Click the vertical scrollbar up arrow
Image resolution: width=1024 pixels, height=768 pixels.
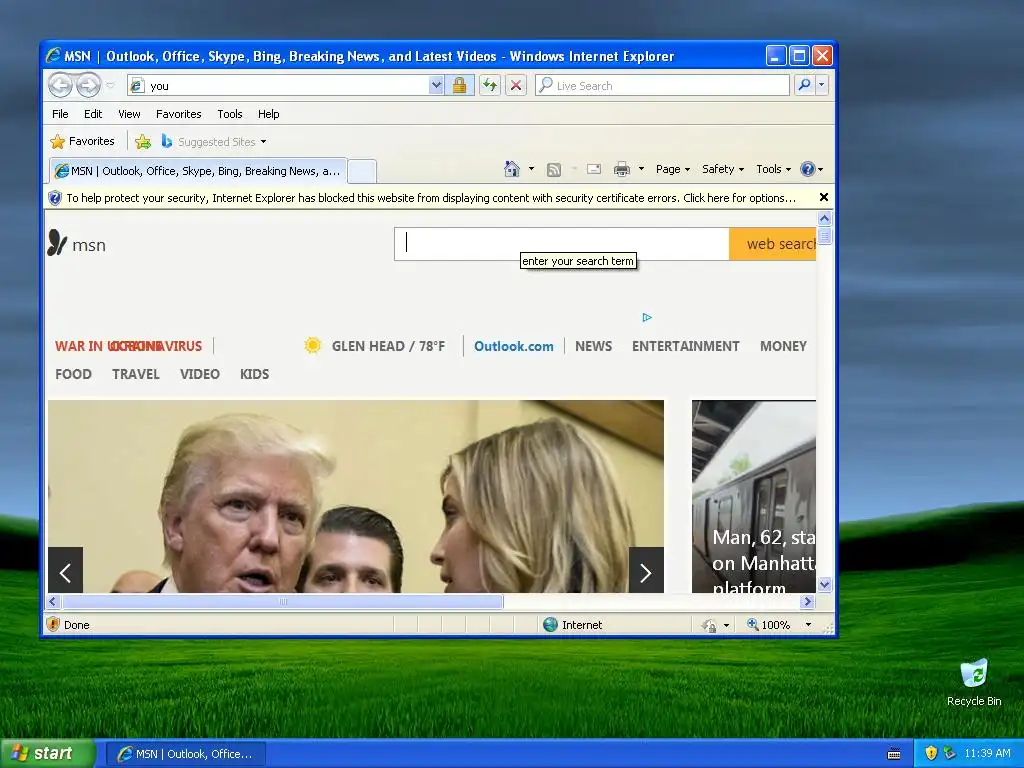[x=824, y=219]
